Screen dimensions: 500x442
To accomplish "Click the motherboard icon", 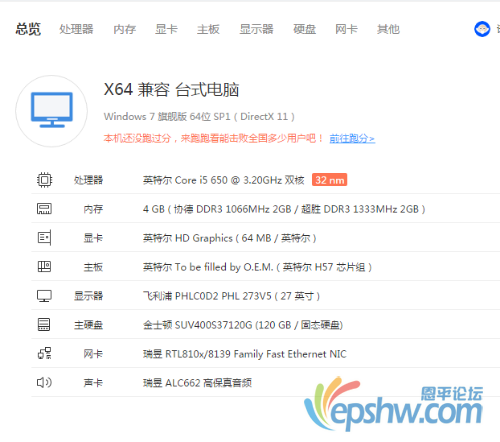I will coord(44,267).
